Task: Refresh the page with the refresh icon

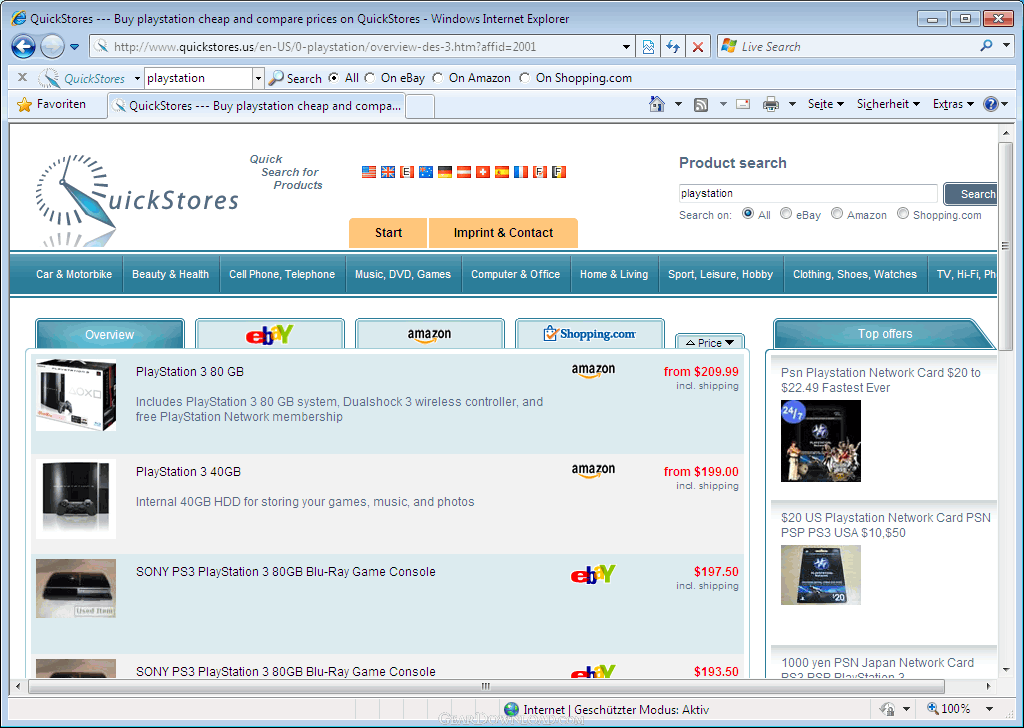Action: (x=673, y=47)
